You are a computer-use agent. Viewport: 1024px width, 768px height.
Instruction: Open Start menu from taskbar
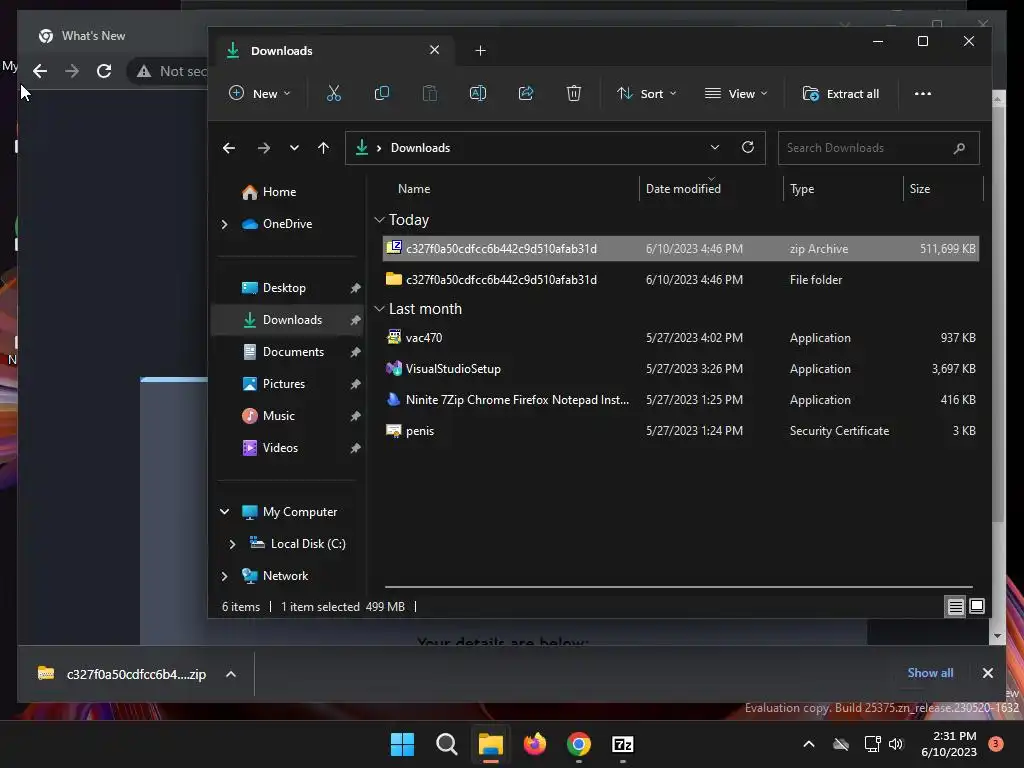click(402, 744)
